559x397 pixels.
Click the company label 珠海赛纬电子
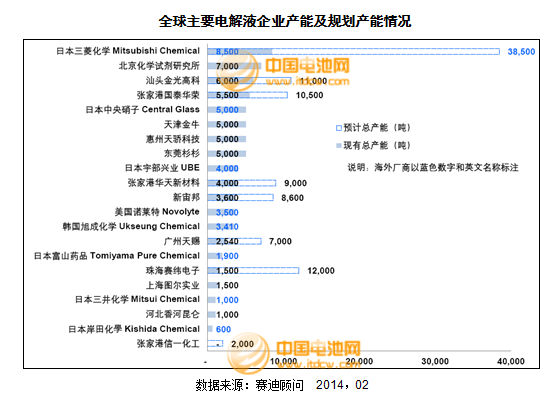click(173, 270)
